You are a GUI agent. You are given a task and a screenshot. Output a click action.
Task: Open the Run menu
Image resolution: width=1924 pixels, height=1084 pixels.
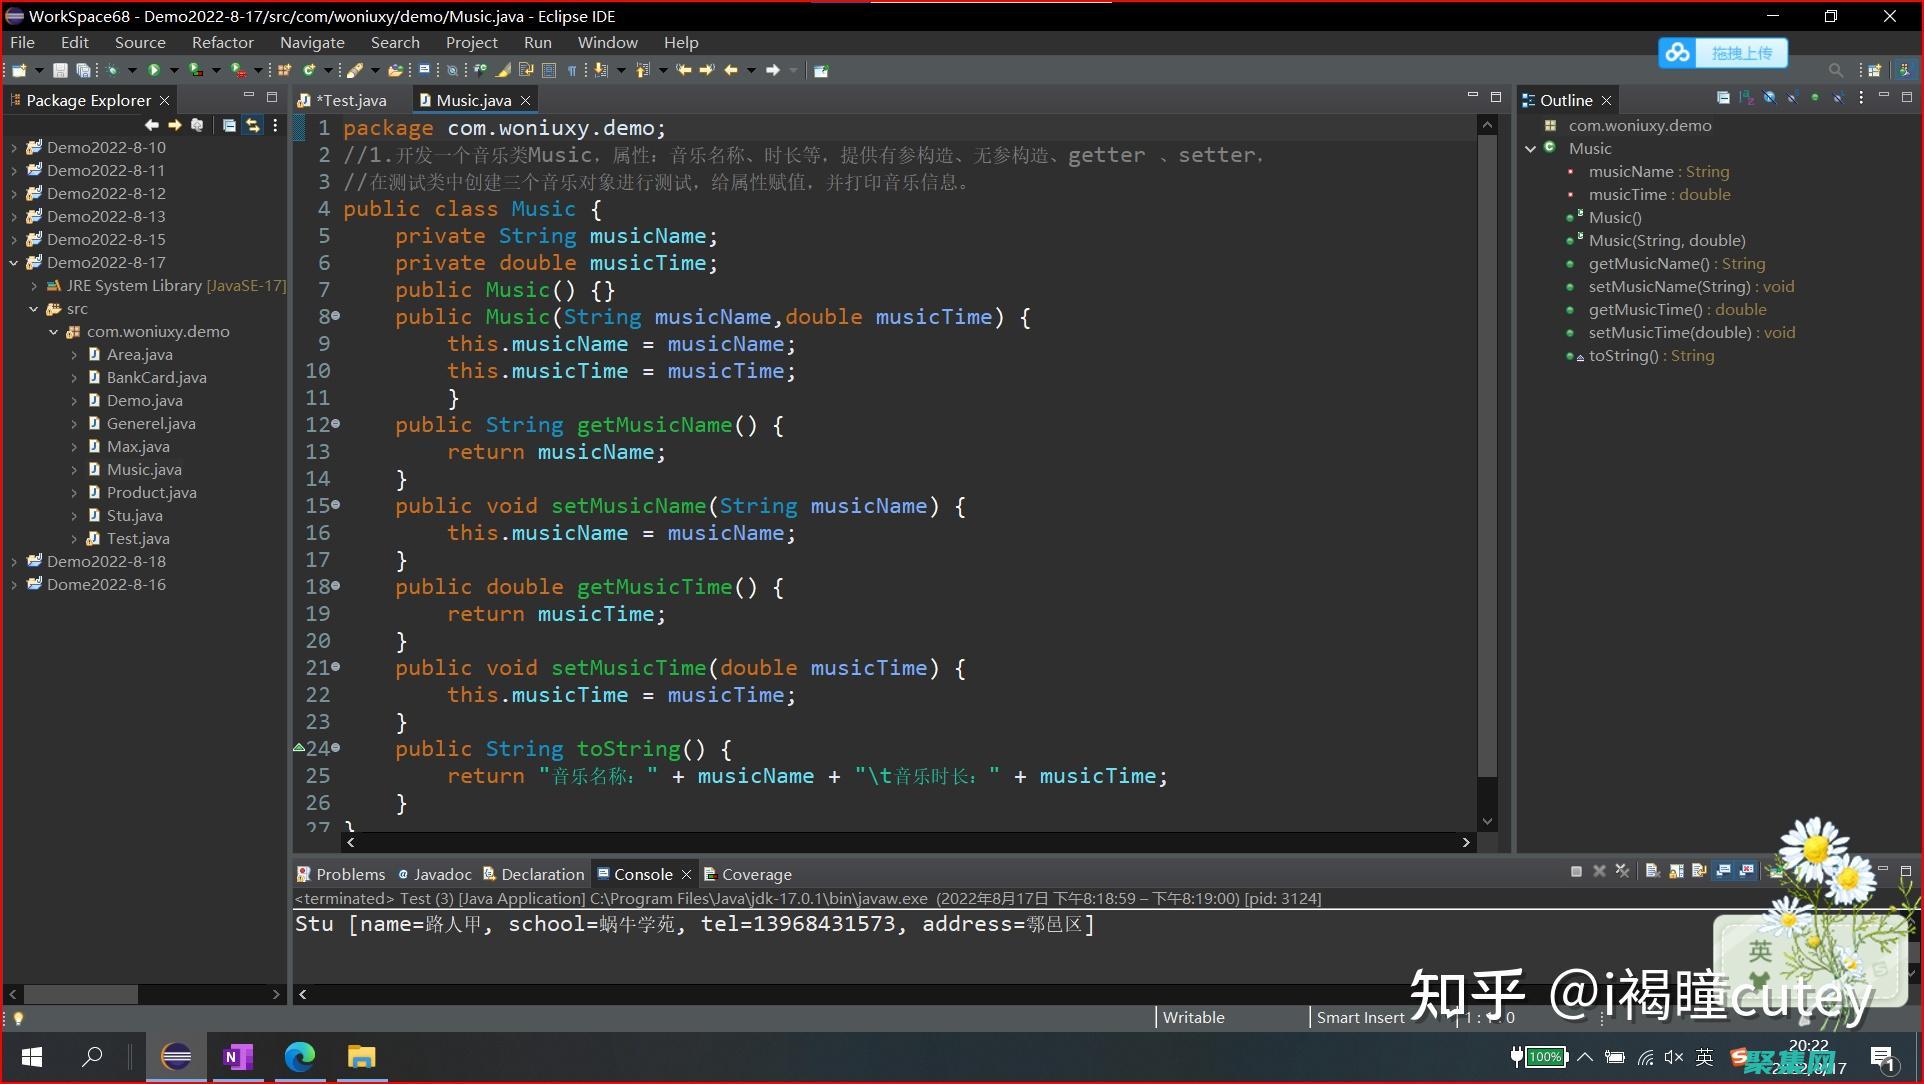(534, 41)
